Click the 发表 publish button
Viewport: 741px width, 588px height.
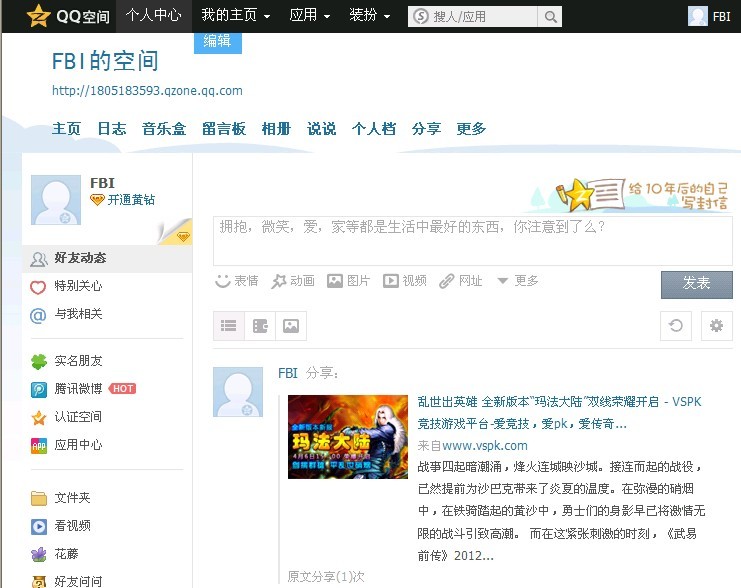tap(697, 285)
